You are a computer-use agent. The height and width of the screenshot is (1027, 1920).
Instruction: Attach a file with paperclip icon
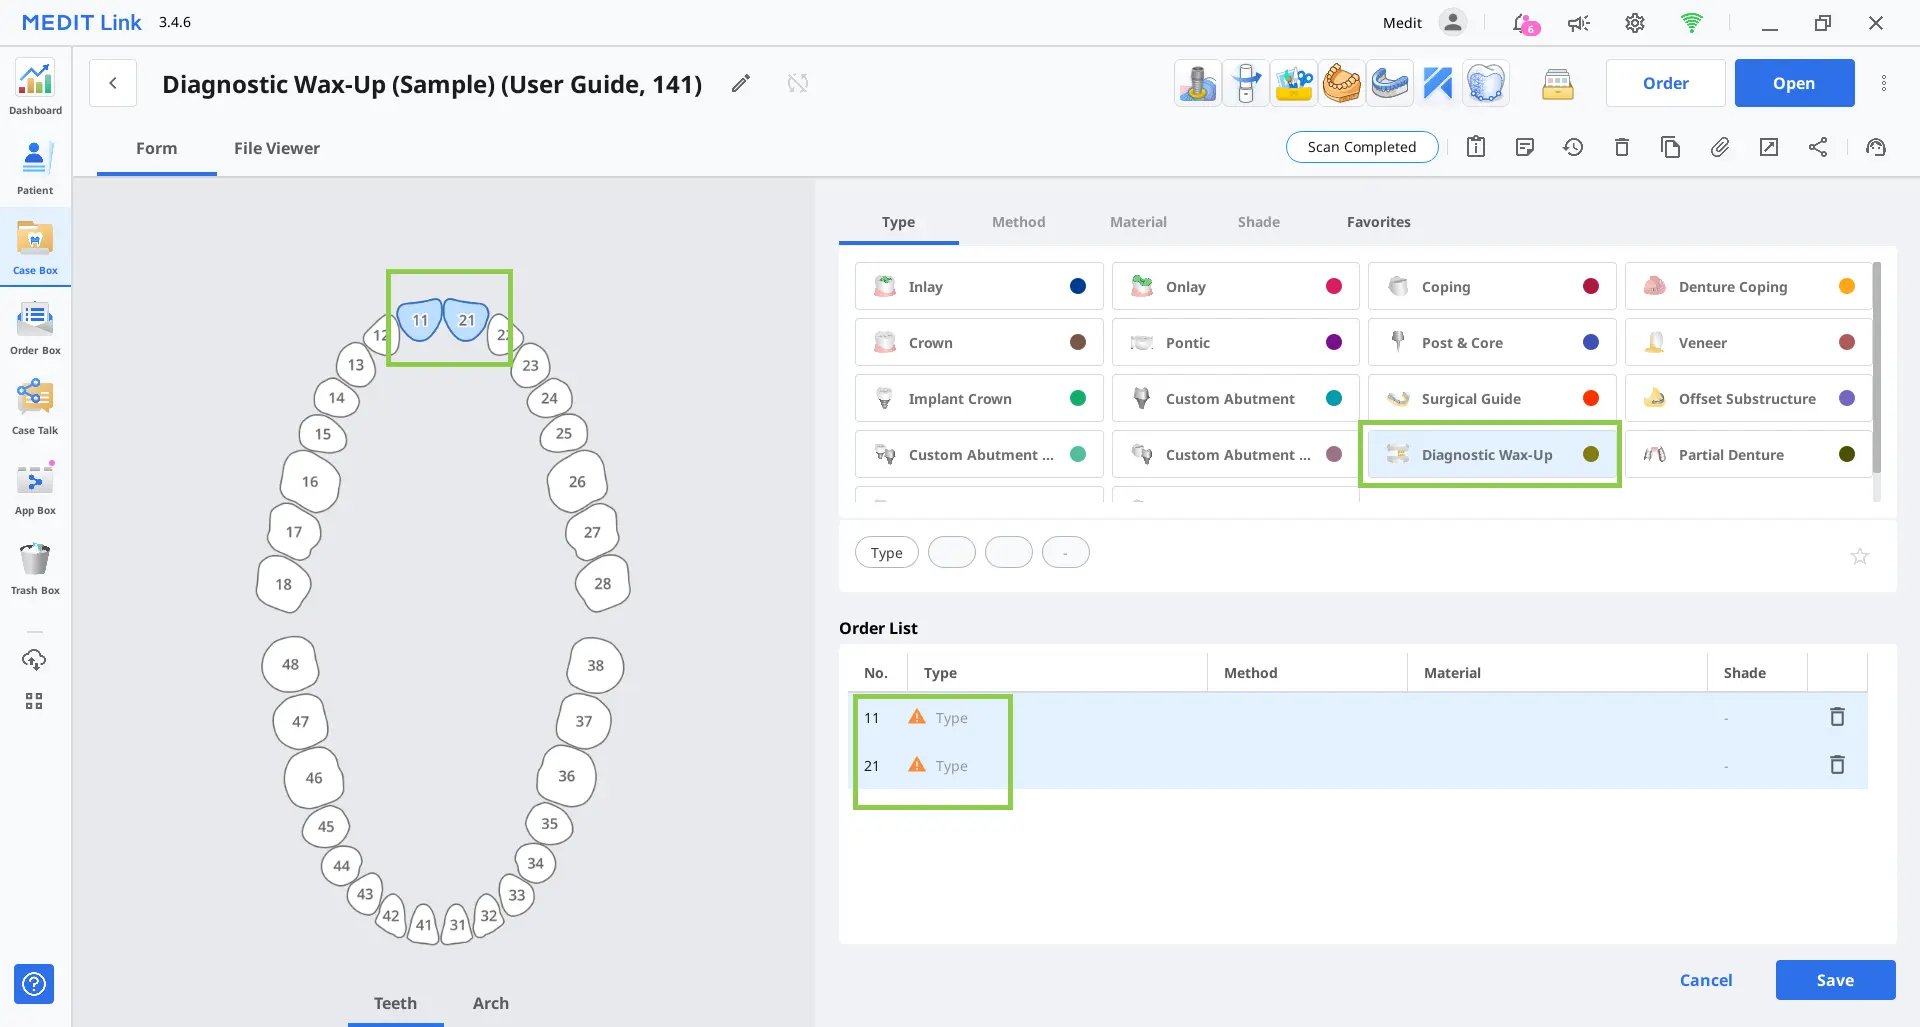click(1720, 147)
